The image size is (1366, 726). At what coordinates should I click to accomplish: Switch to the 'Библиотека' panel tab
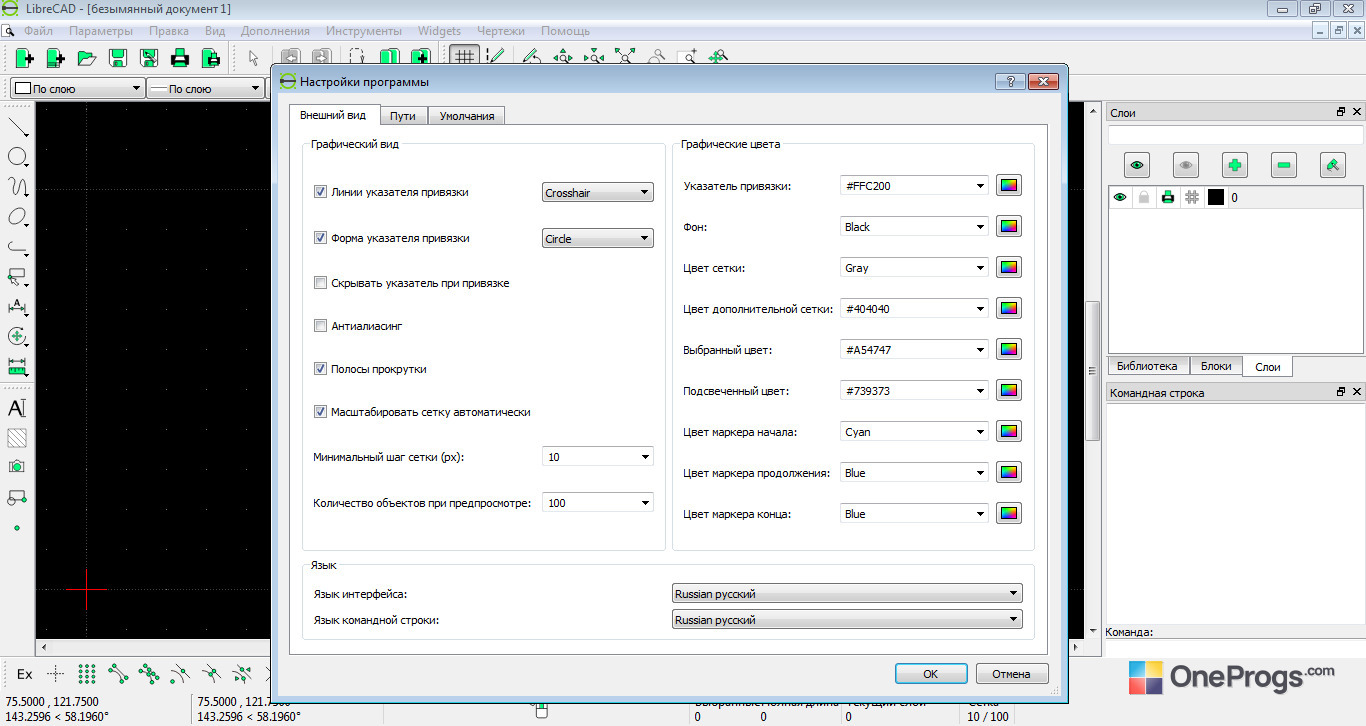[1147, 366]
